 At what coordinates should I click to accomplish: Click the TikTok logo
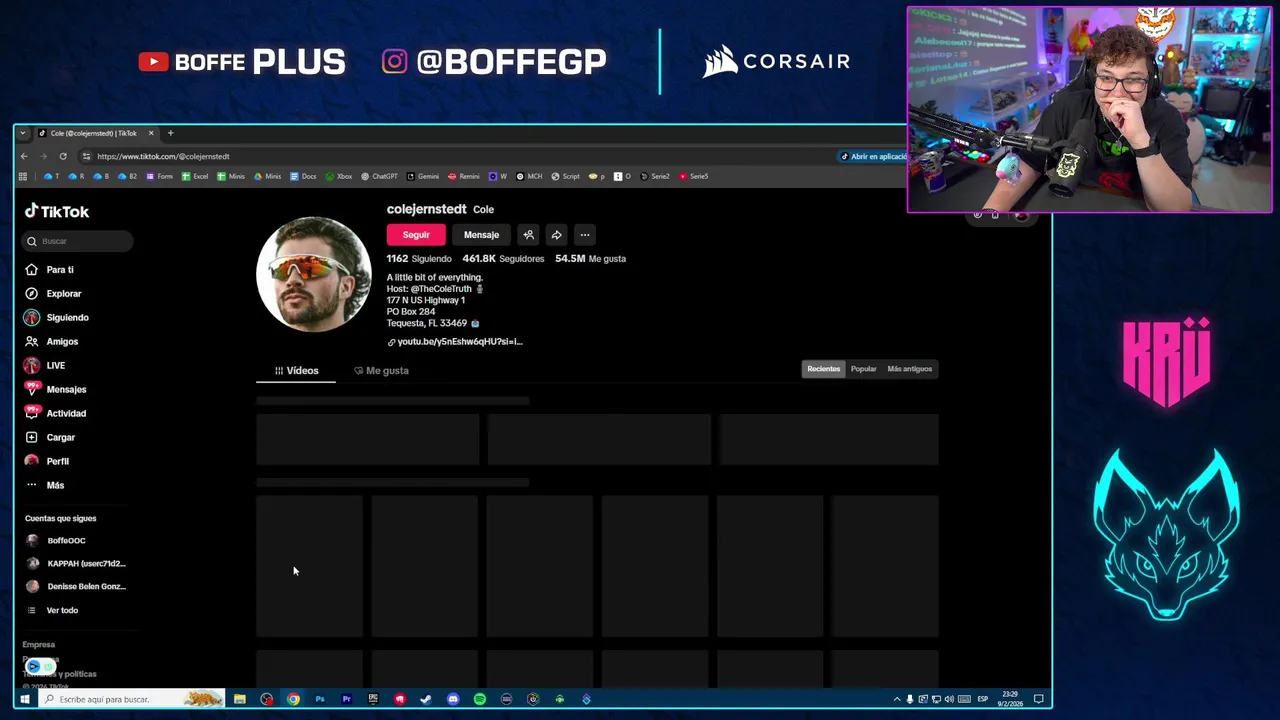[x=57, y=211]
